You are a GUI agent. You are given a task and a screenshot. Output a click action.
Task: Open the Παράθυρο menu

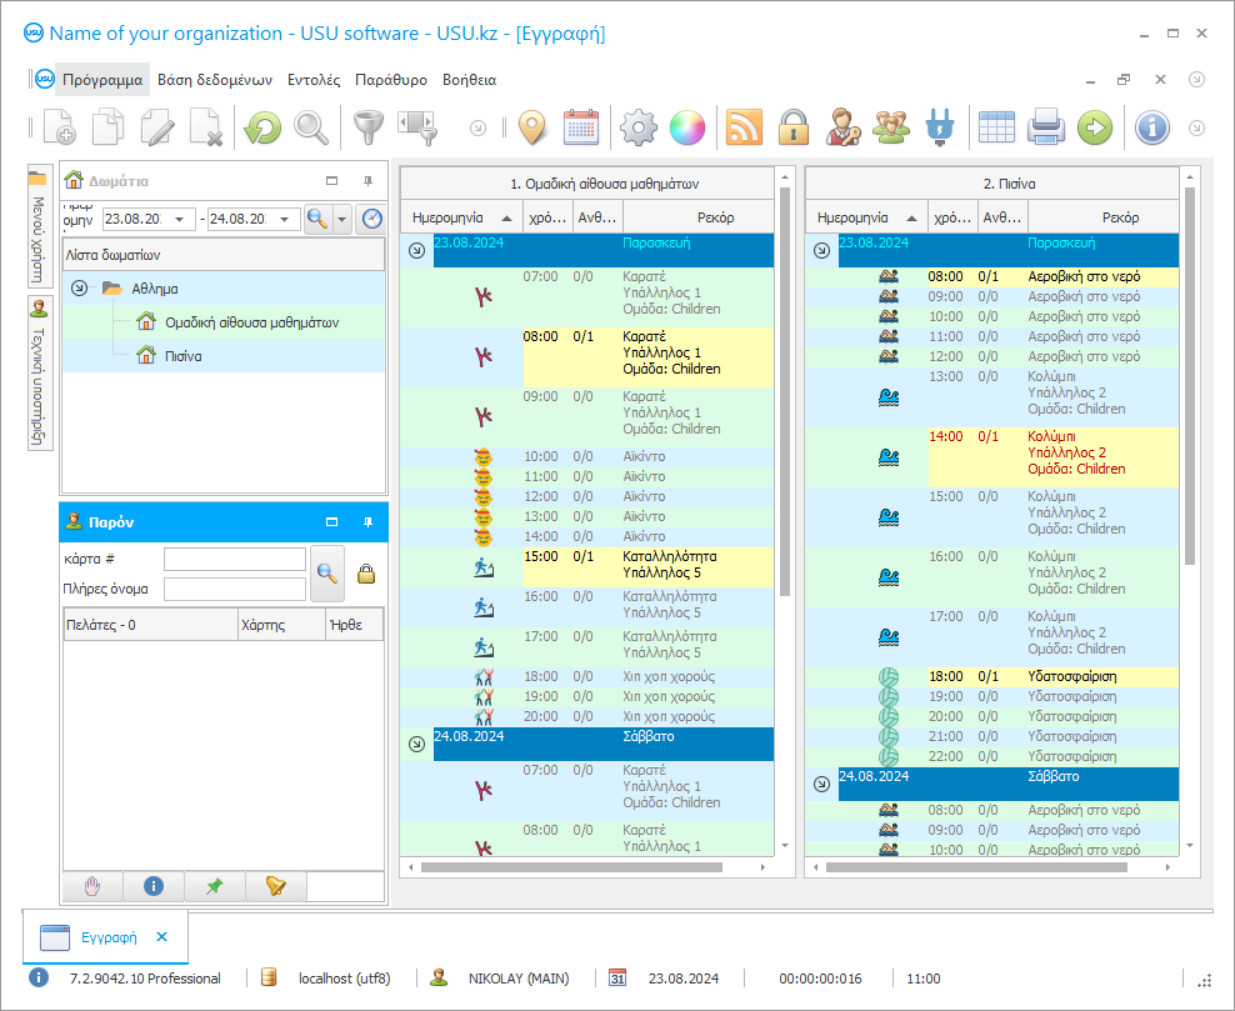click(391, 79)
